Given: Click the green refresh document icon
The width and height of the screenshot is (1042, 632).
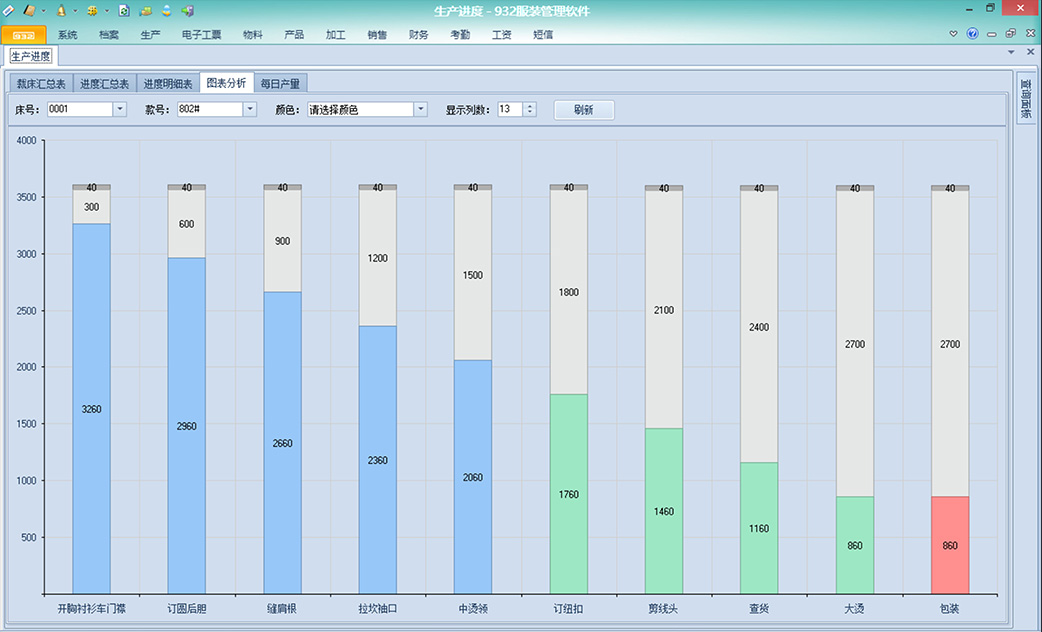Looking at the screenshot, I should (124, 10).
